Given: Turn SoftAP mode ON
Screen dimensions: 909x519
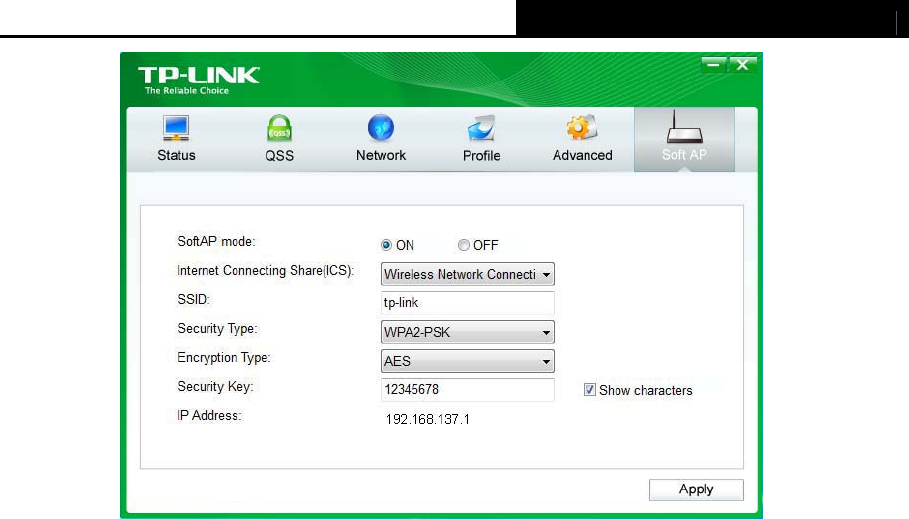Looking at the screenshot, I should (386, 245).
